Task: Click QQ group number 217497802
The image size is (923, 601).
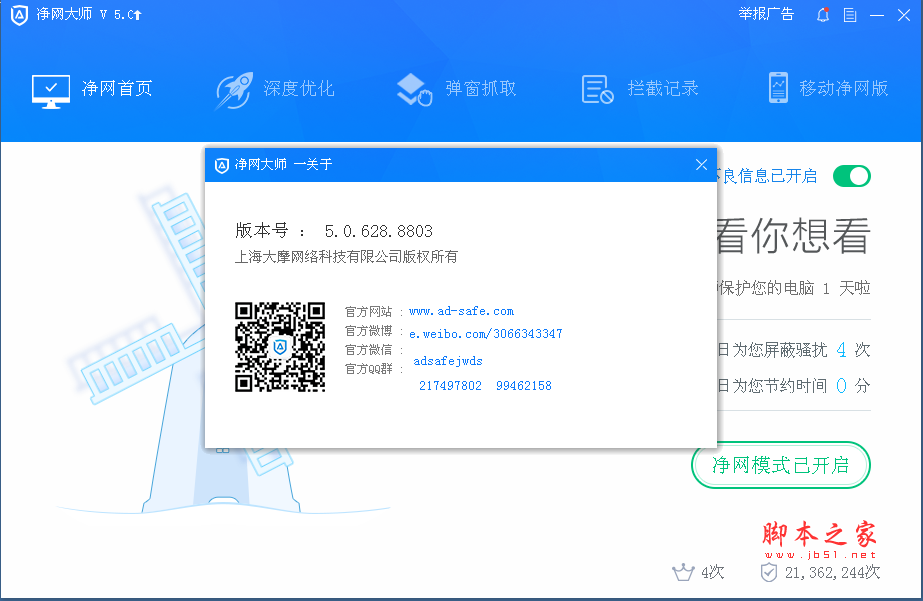Action: pyautogui.click(x=450, y=386)
